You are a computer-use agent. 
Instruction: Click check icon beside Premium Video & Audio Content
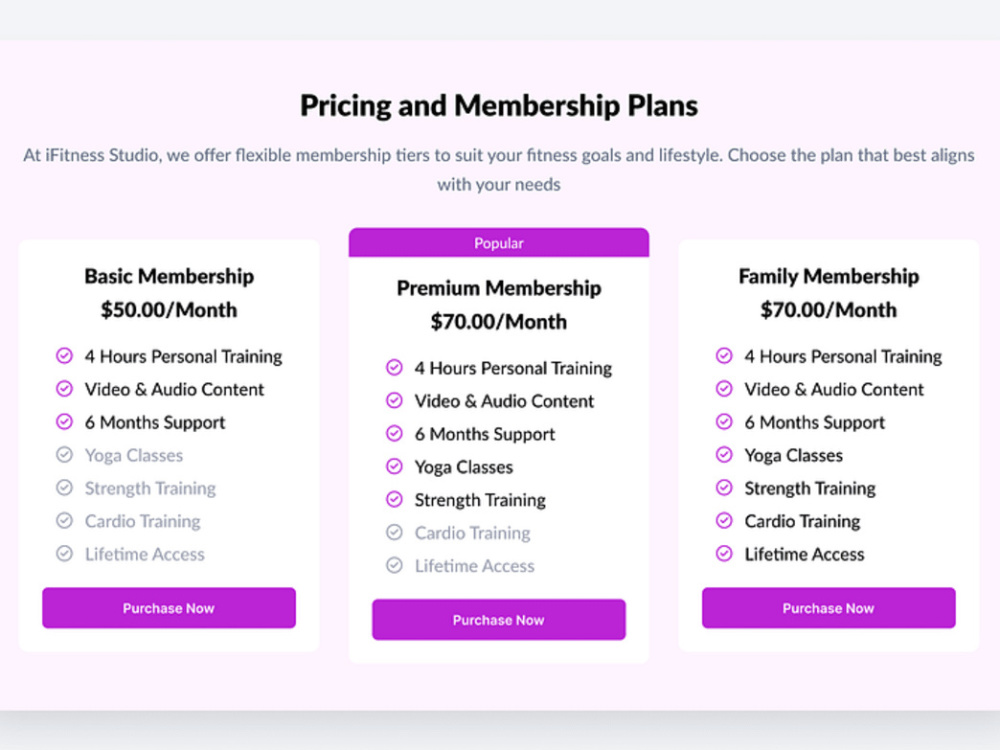tap(394, 400)
